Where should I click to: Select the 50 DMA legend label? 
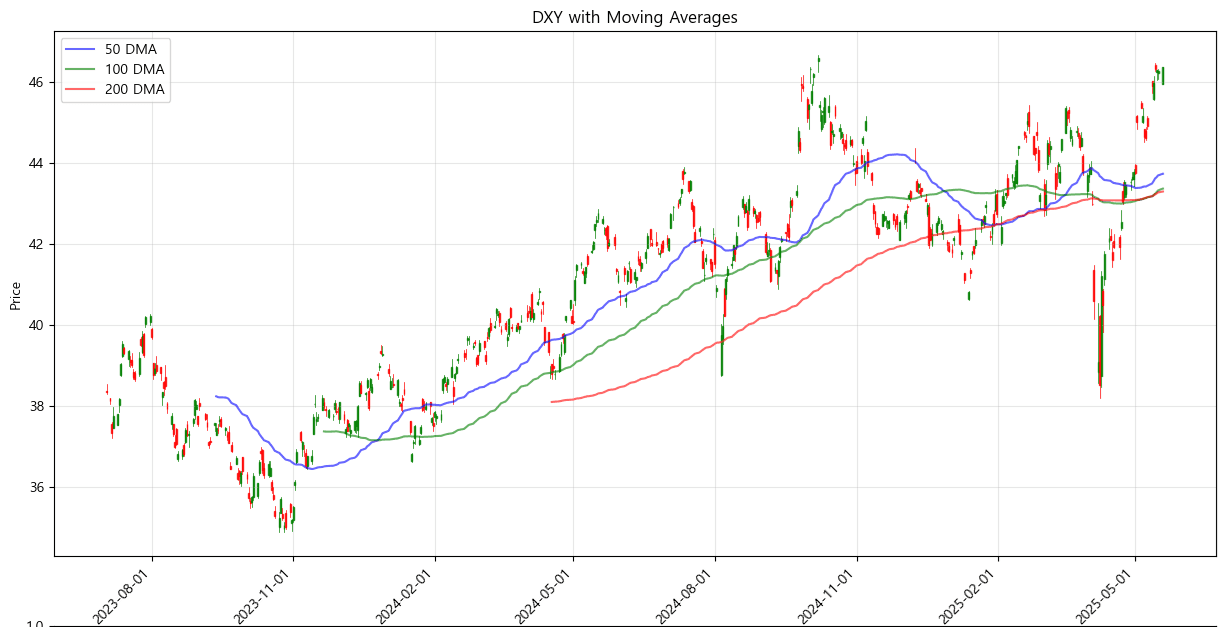(130, 49)
